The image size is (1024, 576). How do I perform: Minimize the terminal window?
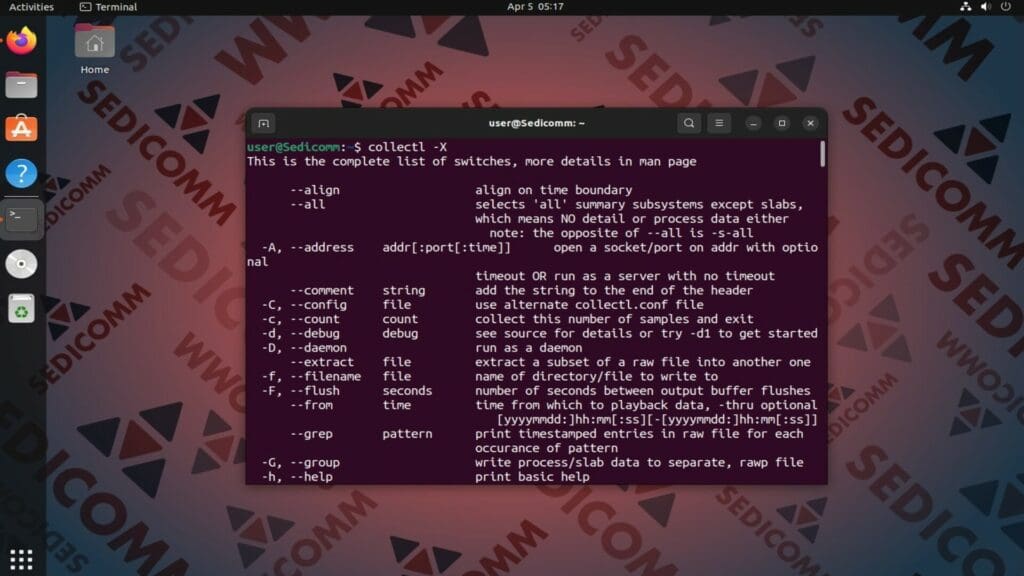[x=753, y=123]
